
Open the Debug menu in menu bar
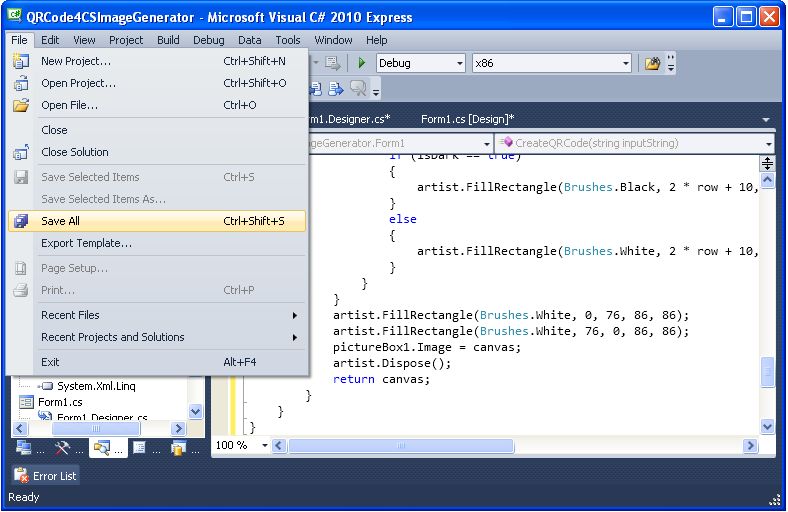click(209, 40)
